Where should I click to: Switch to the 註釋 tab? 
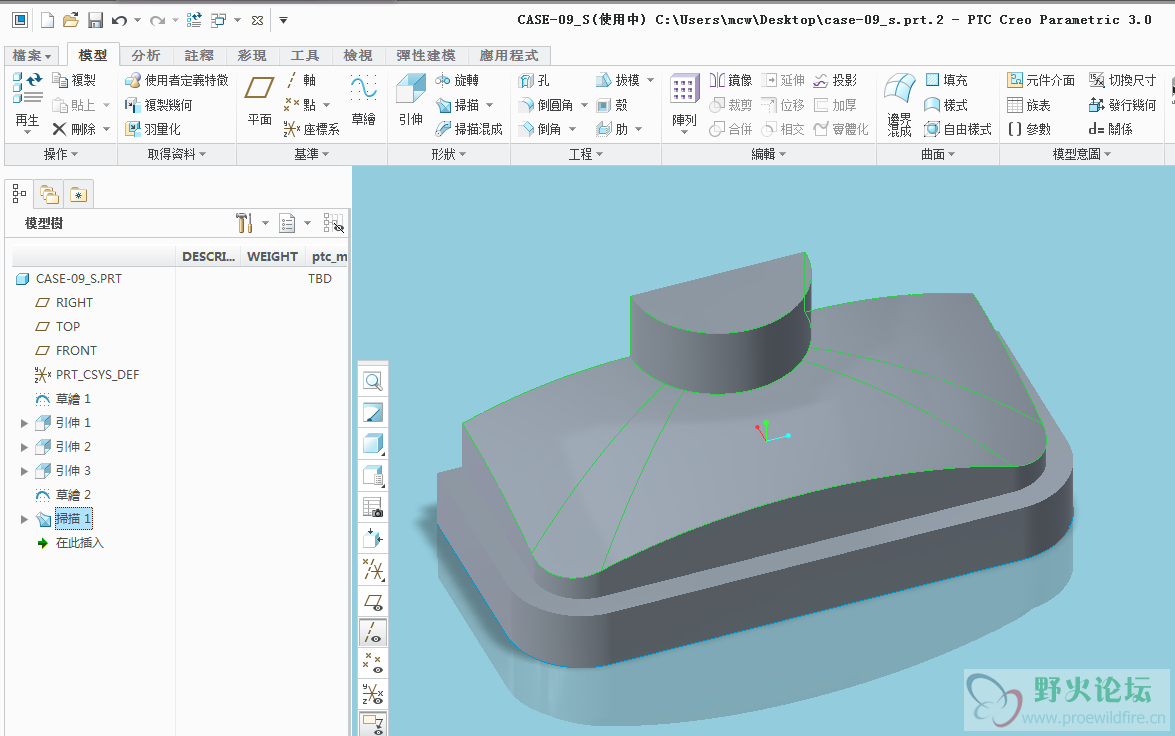click(199, 55)
